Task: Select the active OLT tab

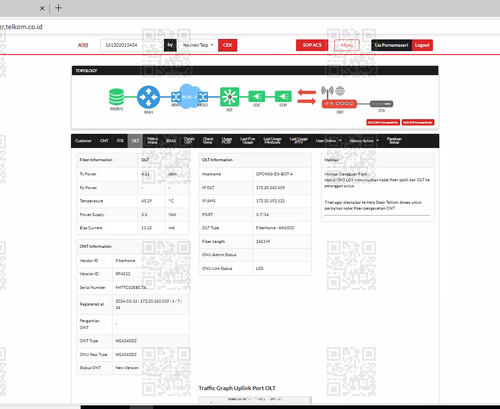Action: click(x=135, y=141)
